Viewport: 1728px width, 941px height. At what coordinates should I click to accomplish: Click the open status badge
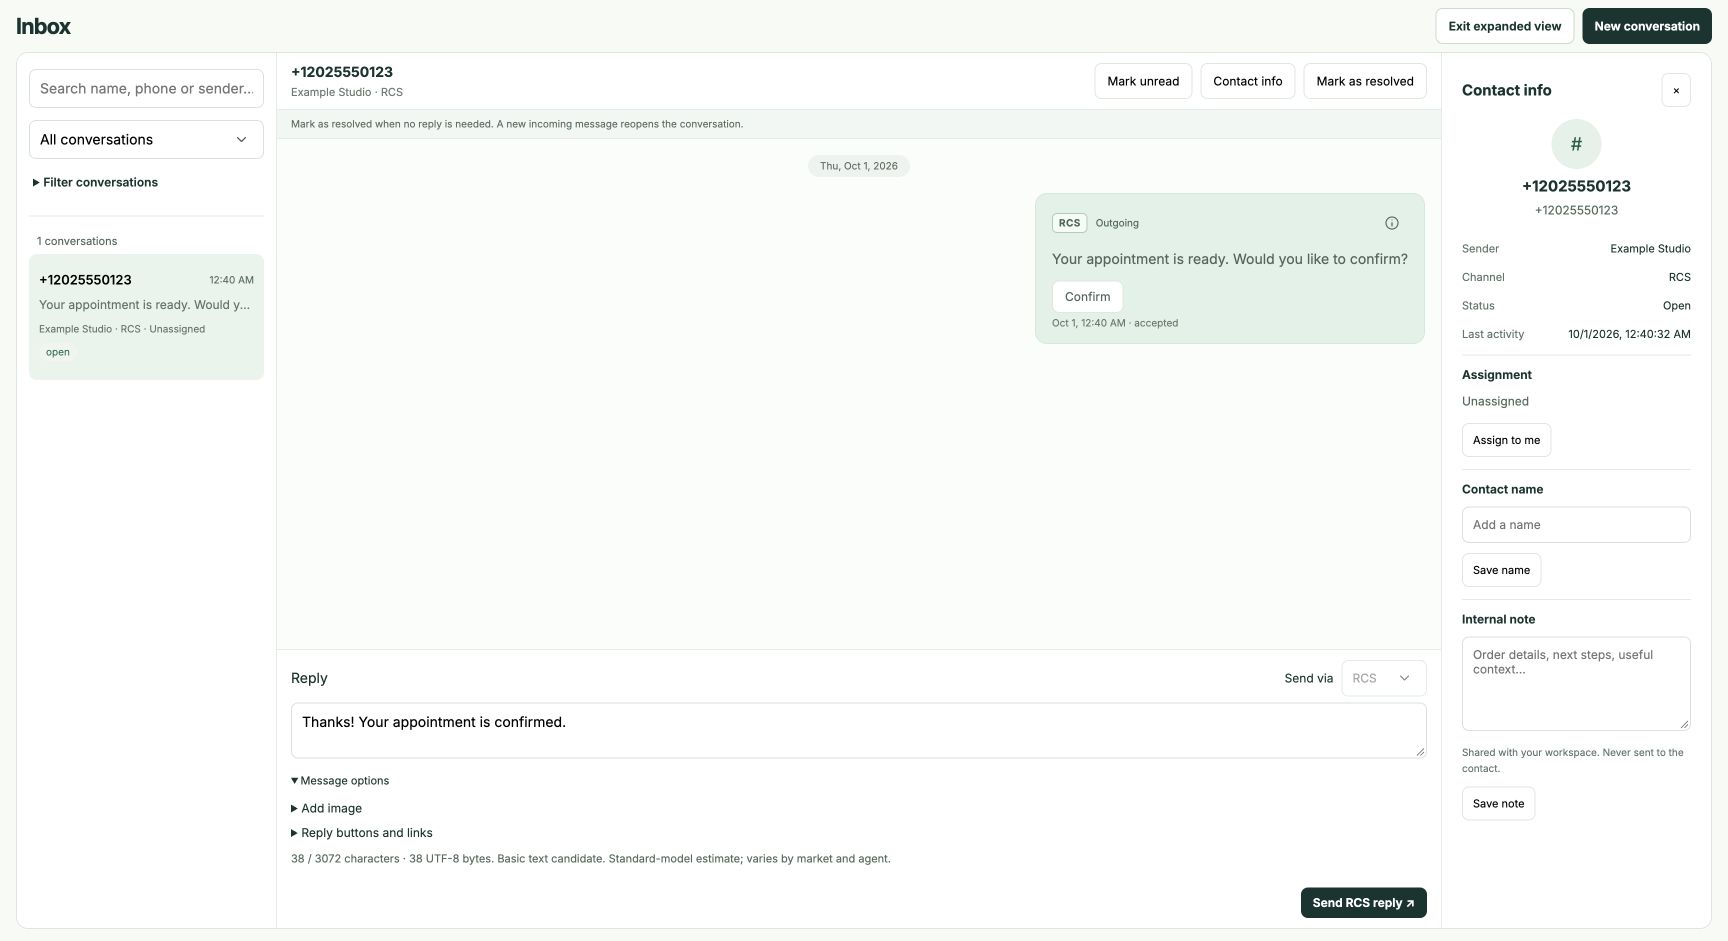[x=58, y=352]
